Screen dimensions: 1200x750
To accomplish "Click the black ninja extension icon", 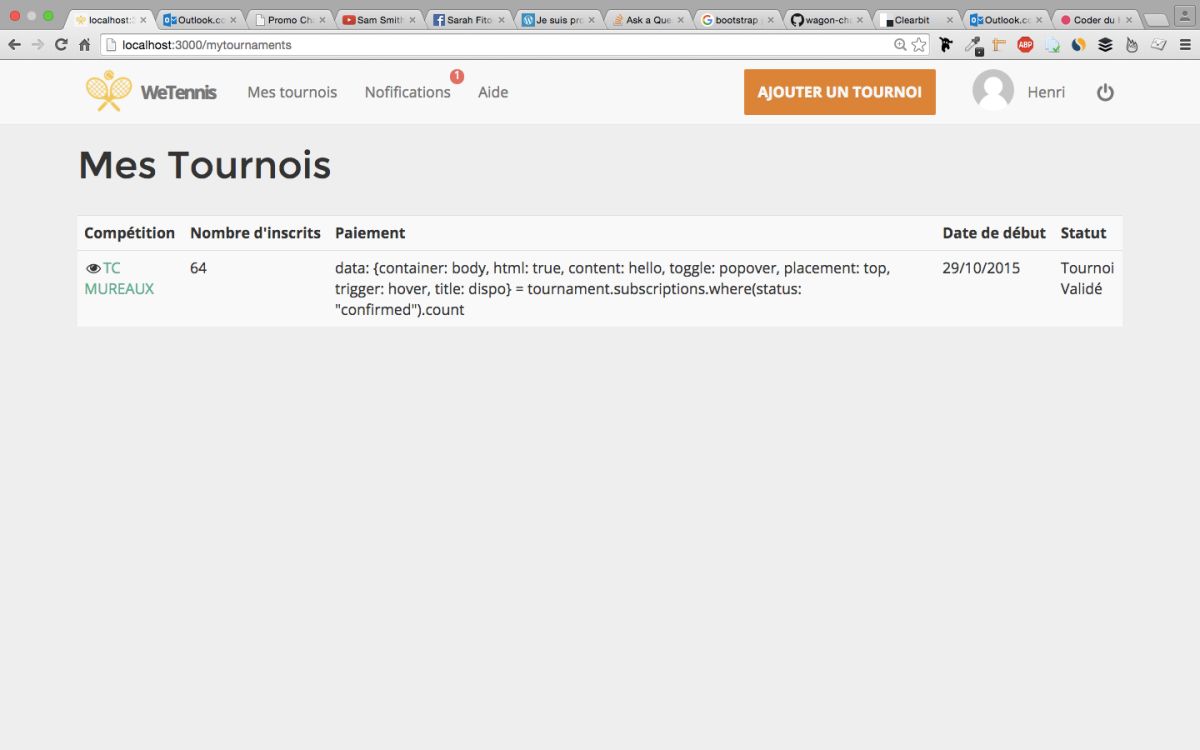I will point(946,45).
